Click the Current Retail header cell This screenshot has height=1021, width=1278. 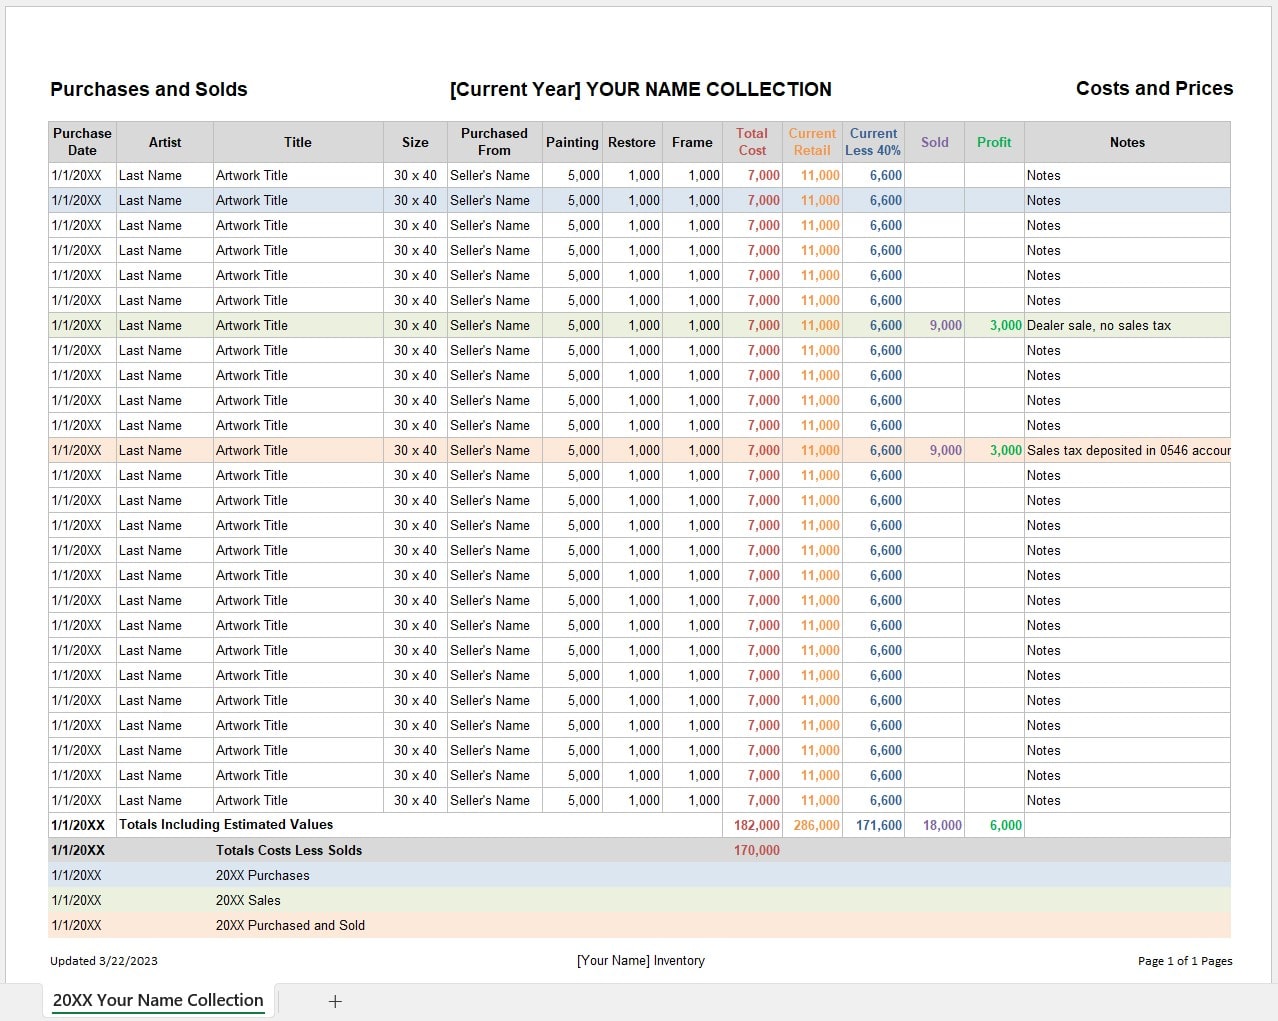[812, 142]
